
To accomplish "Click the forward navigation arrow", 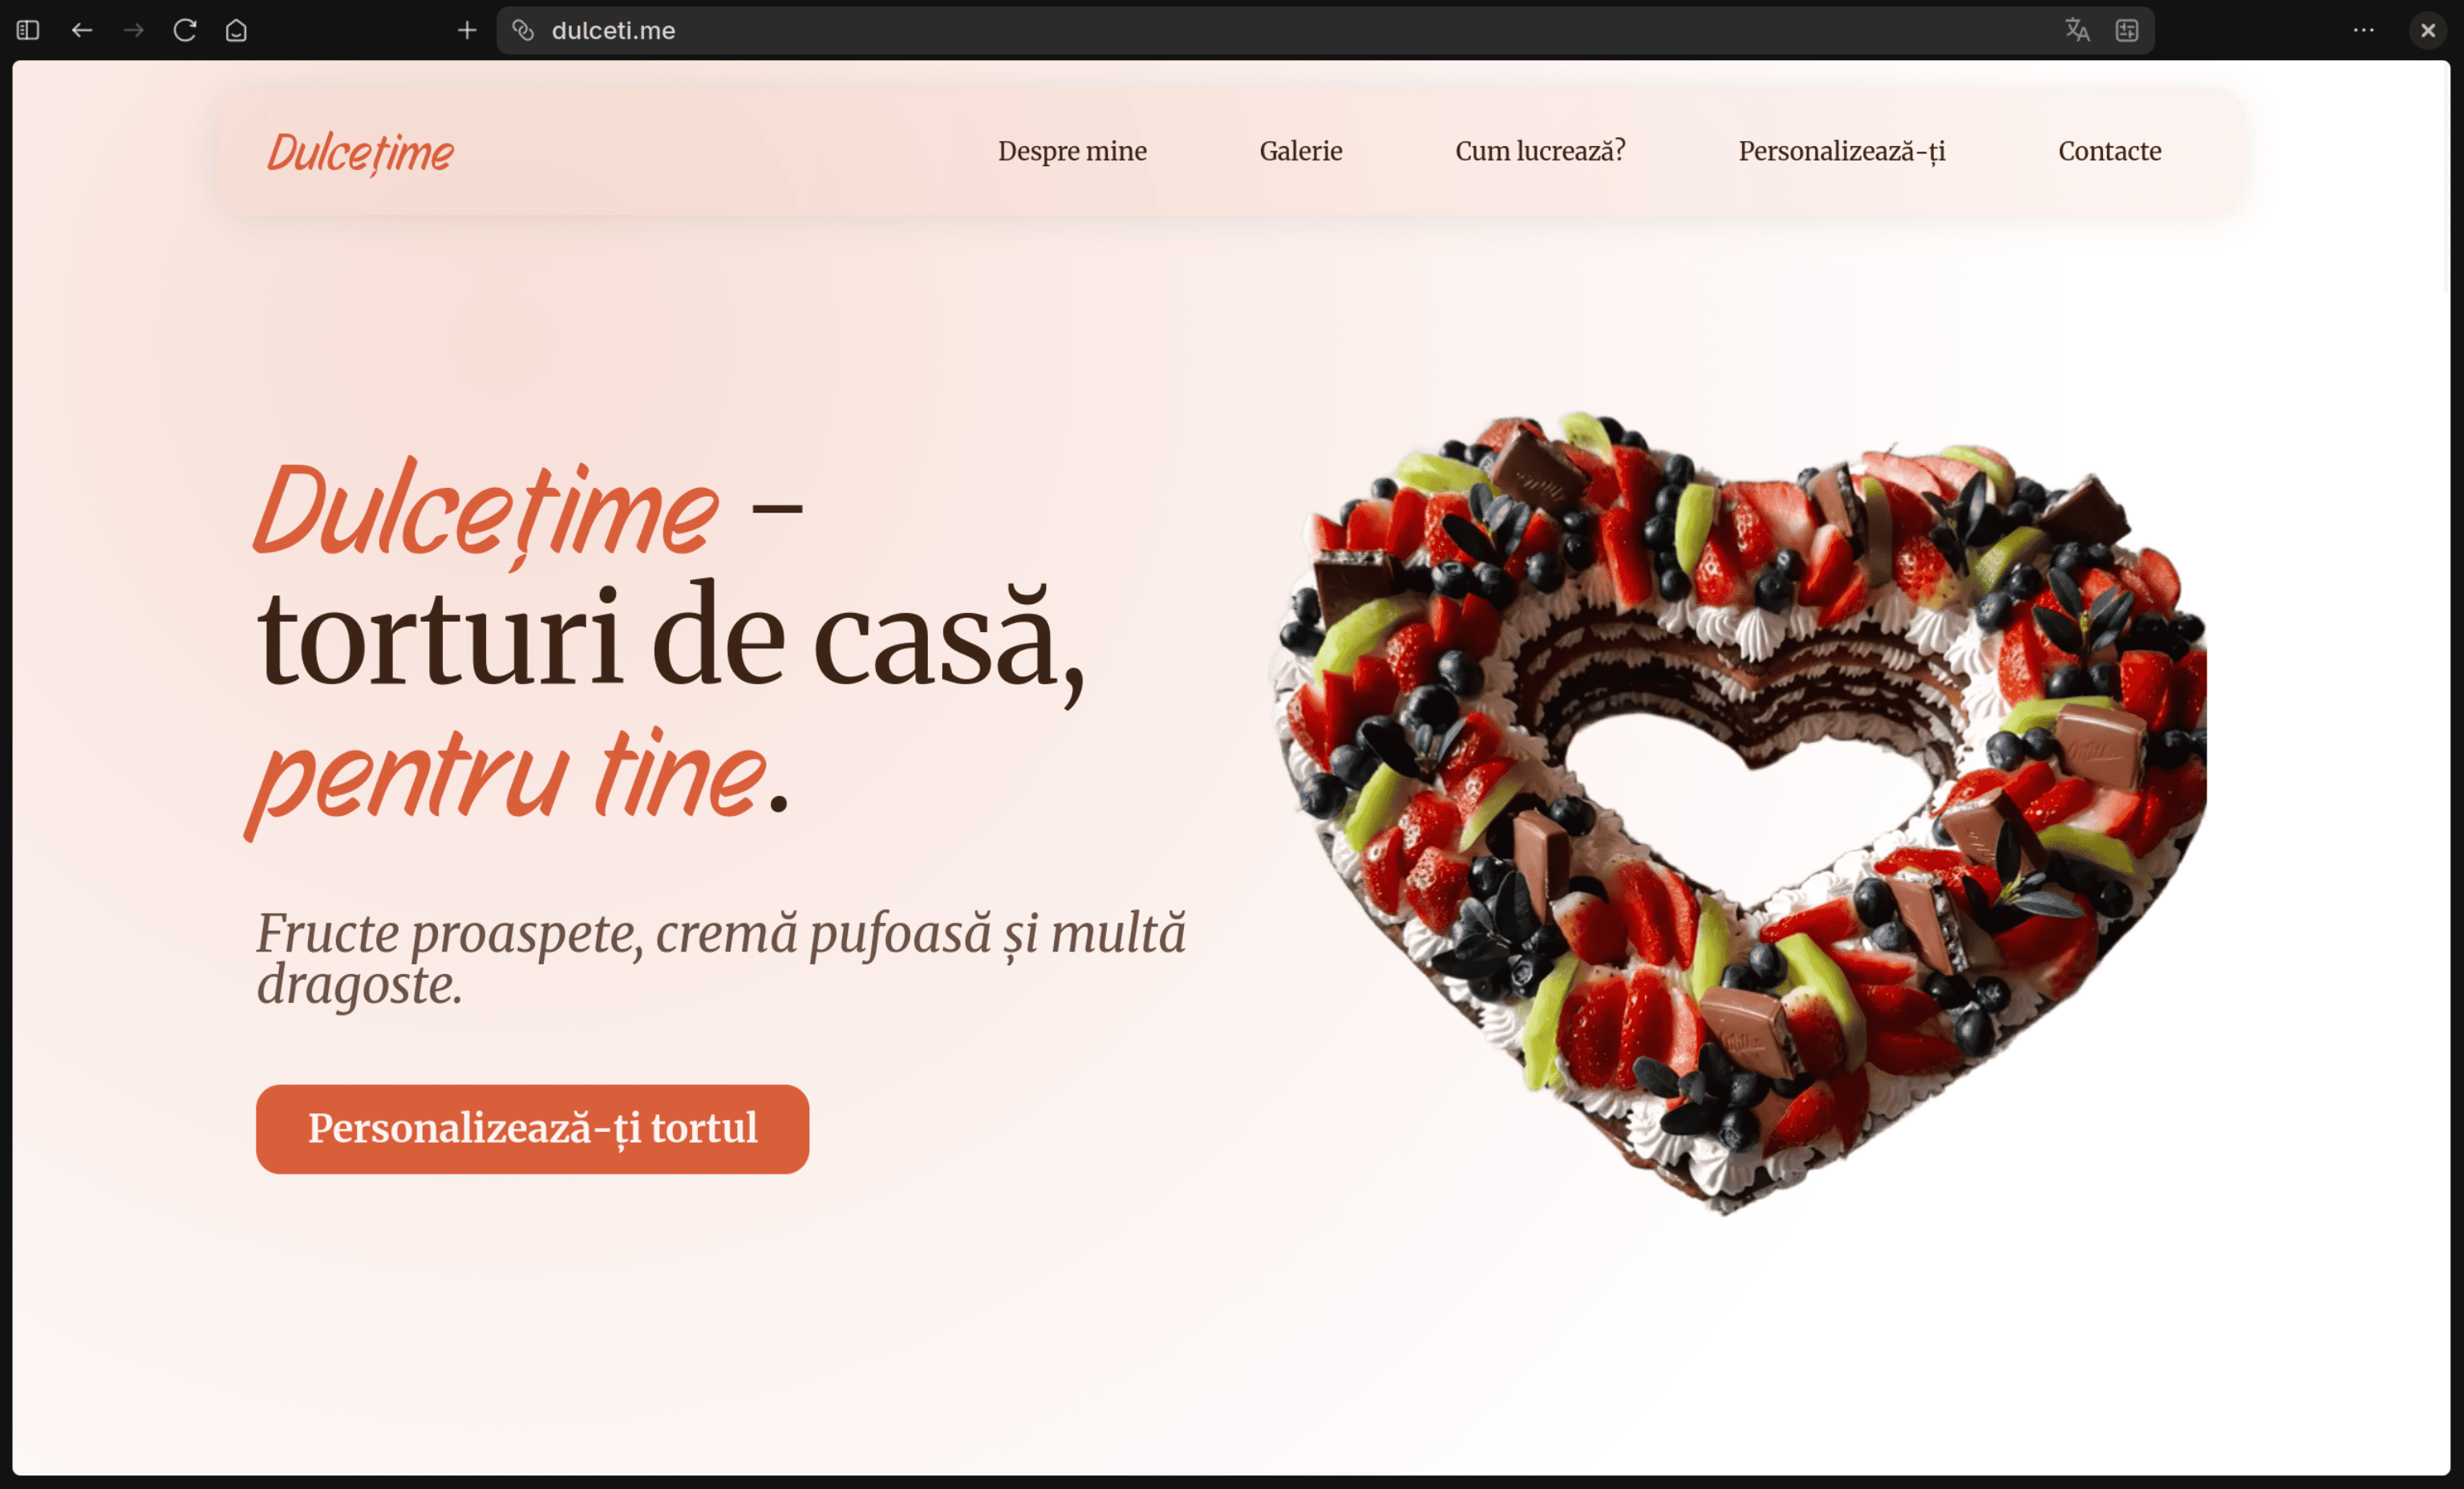I will (x=133, y=30).
